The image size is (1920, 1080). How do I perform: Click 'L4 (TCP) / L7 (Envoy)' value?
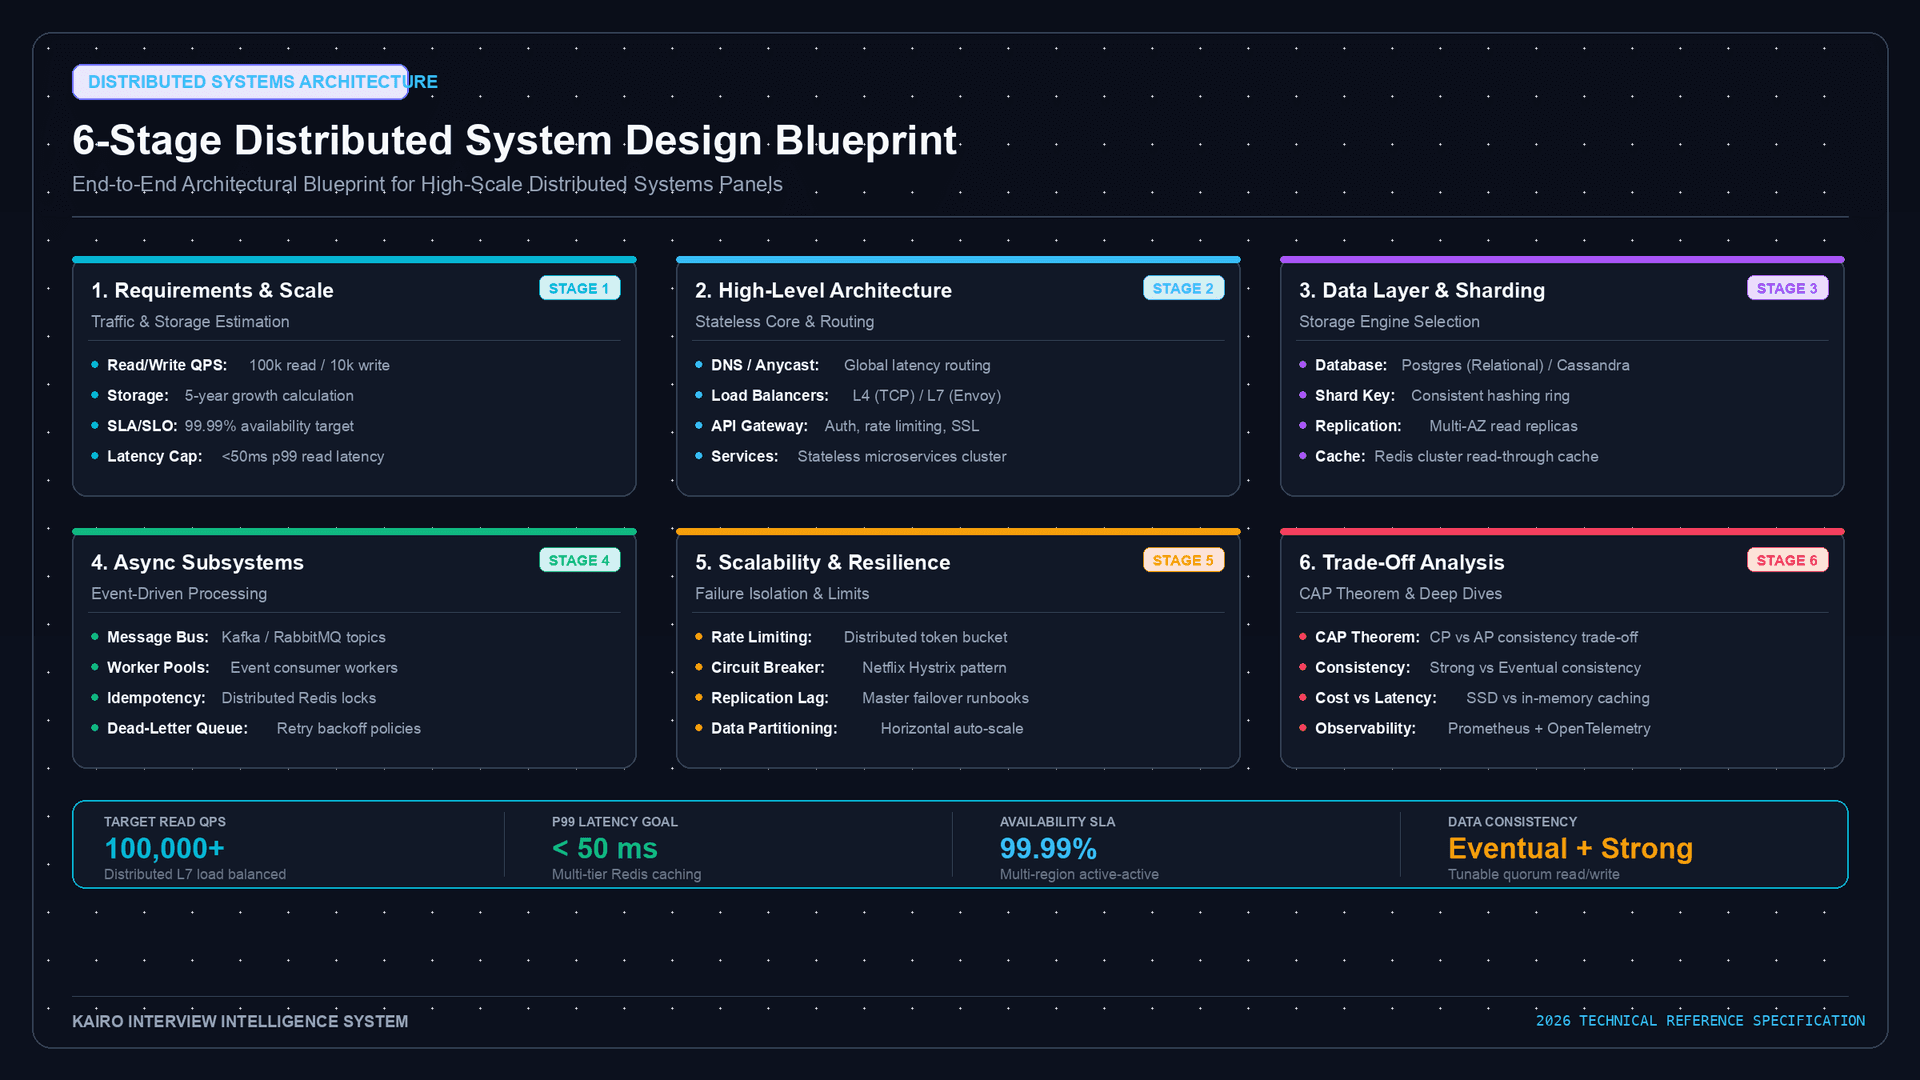927,396
